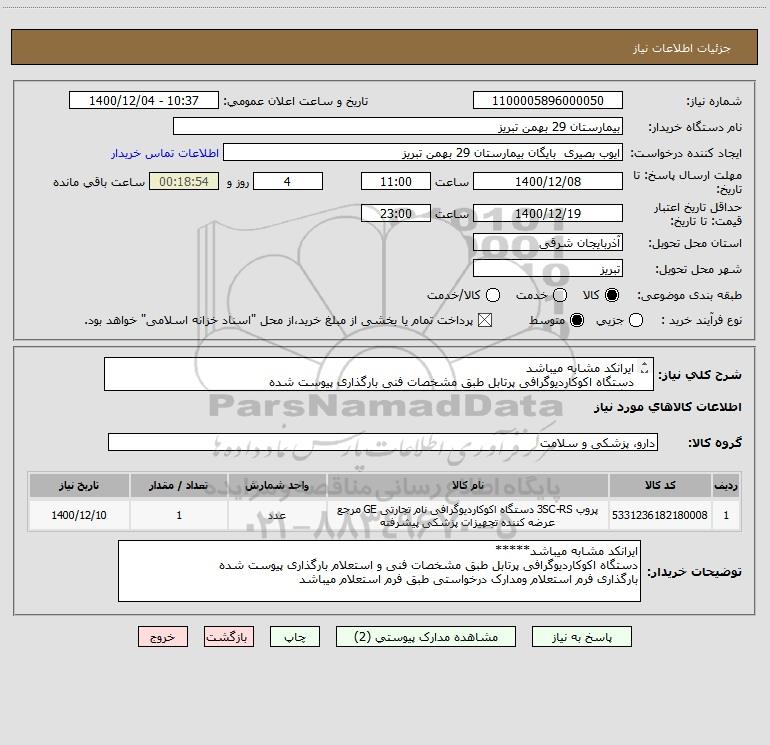The width and height of the screenshot is (770, 745).
Task: Click the گروه کالا label
Action: tap(715, 442)
